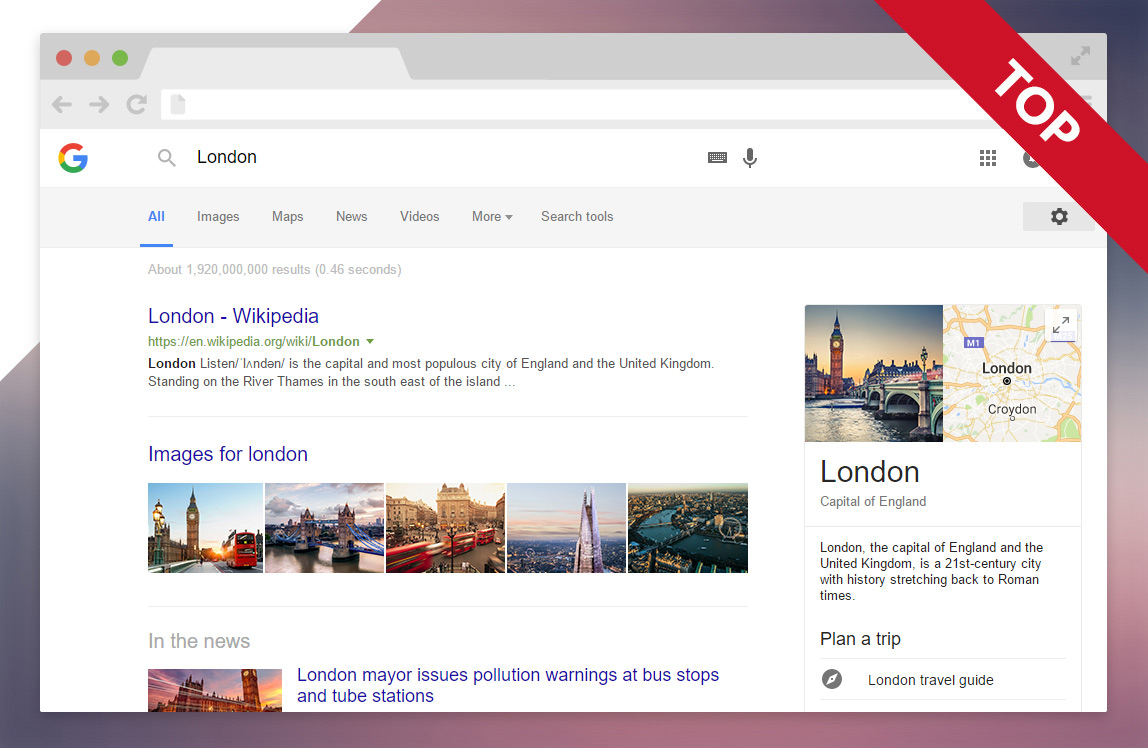Click the London title in knowledge panel
This screenshot has height=748, width=1148.
(x=869, y=472)
